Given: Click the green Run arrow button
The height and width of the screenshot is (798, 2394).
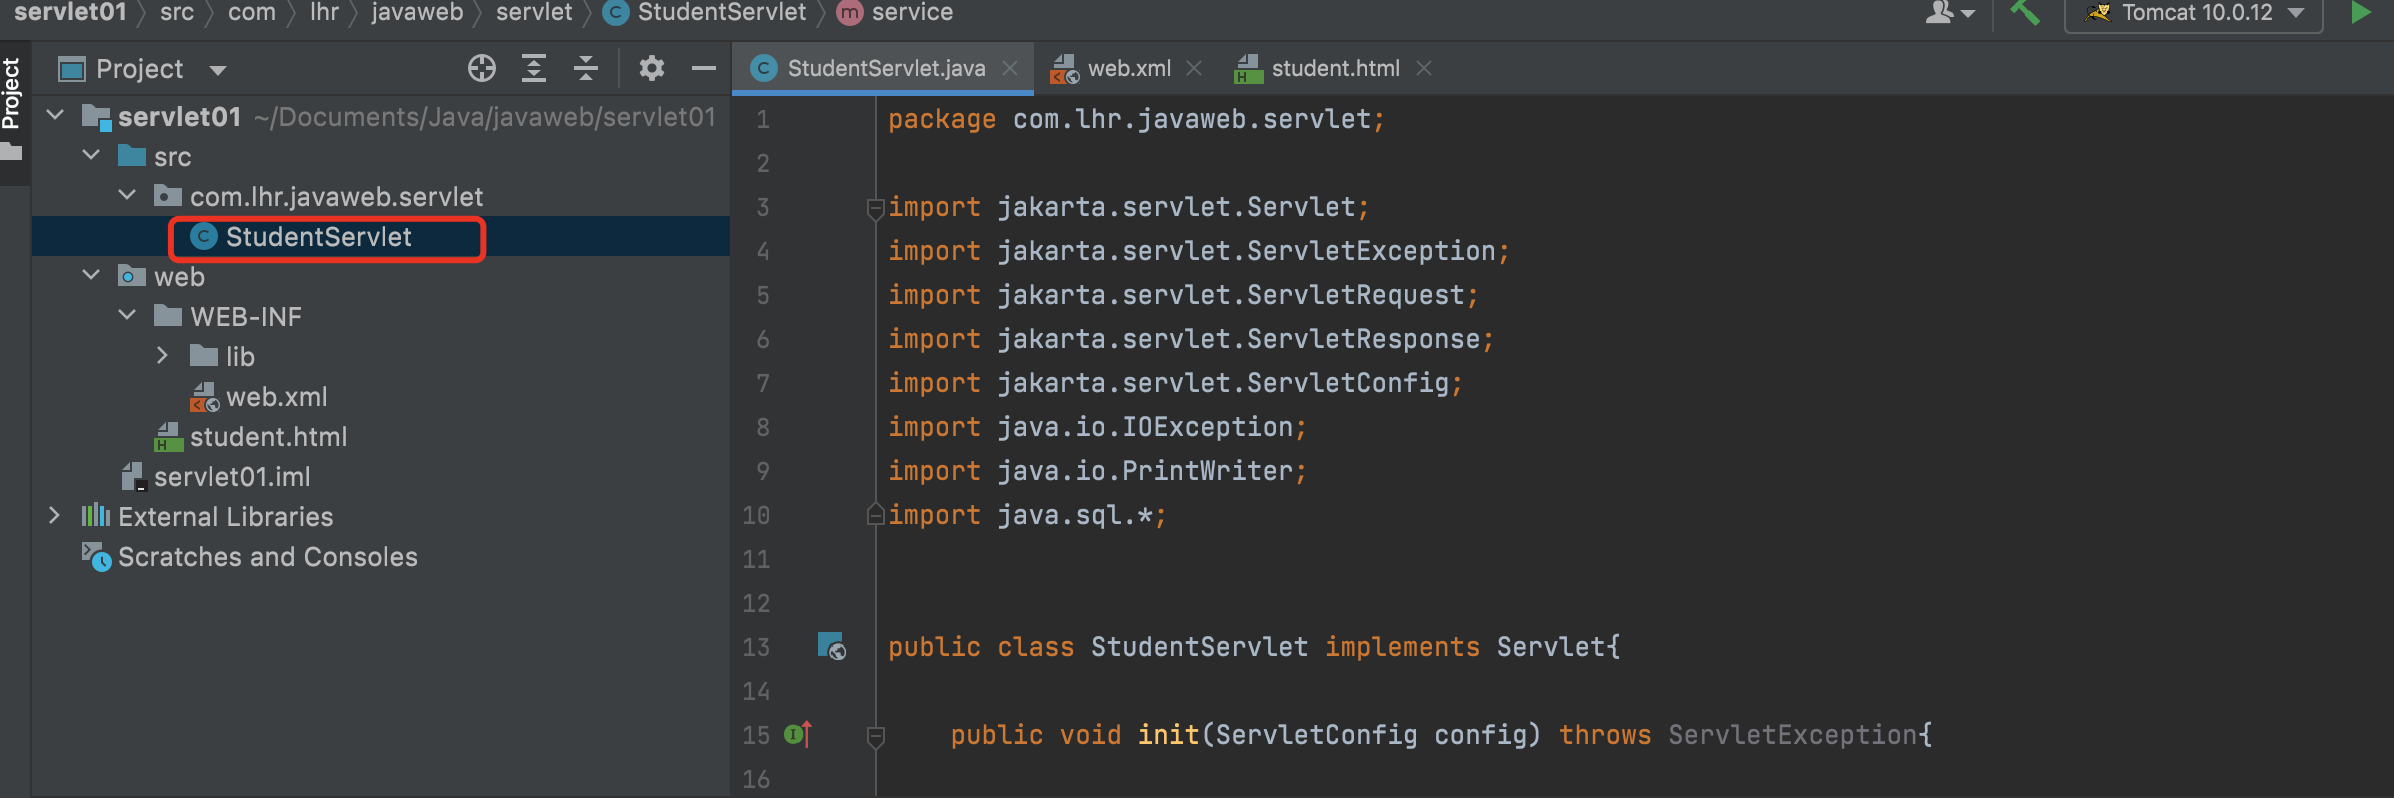Looking at the screenshot, I should pyautogui.click(x=2361, y=13).
